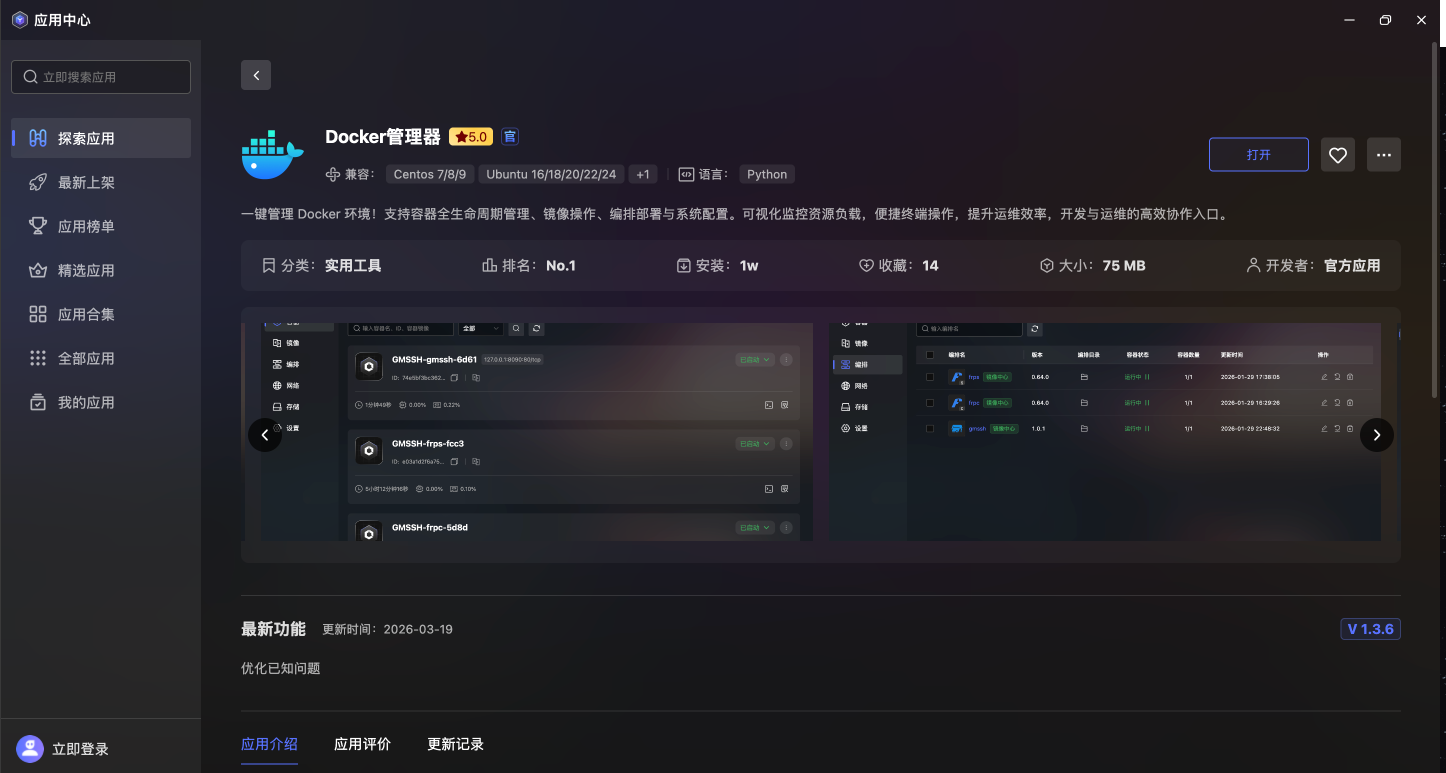
Task: Open the three-dots more options menu
Action: [x=1384, y=155]
